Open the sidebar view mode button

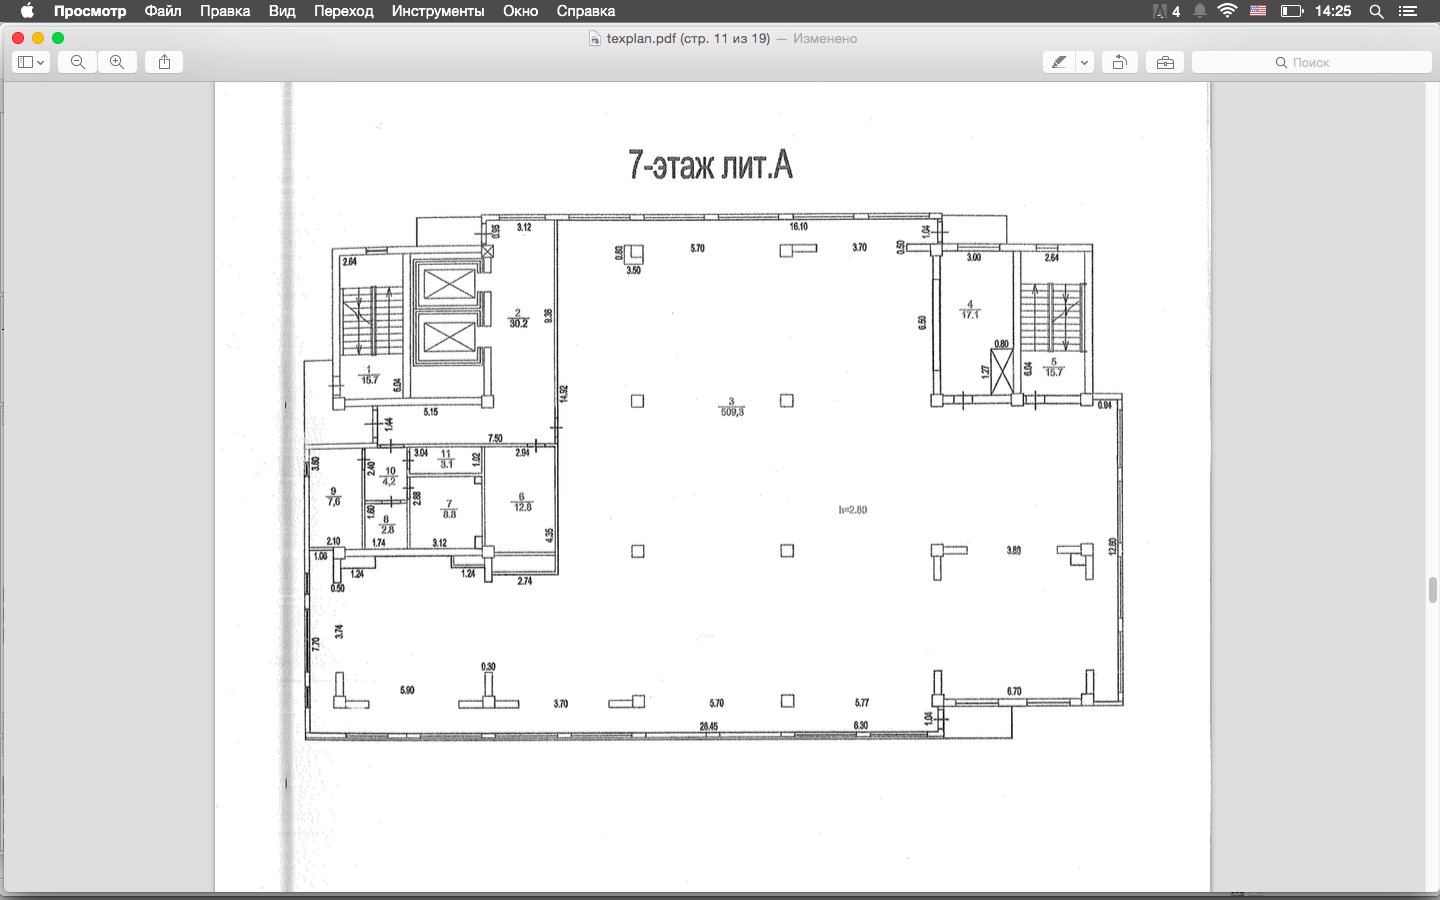(31, 62)
